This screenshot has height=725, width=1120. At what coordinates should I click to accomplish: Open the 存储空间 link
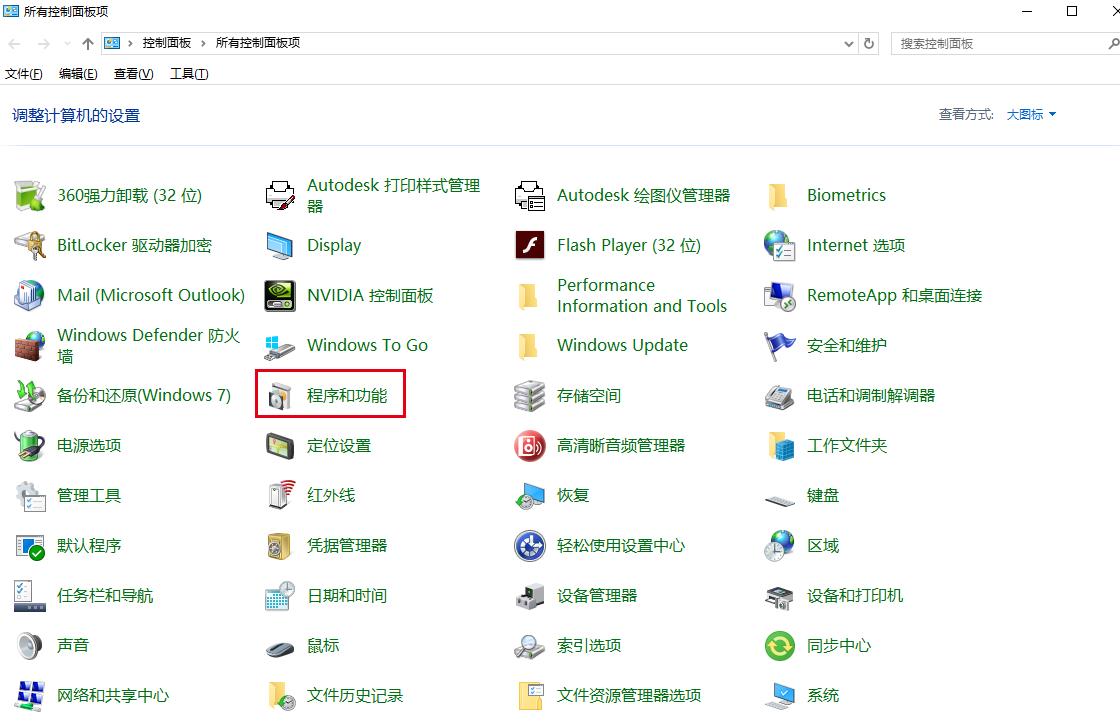589,395
